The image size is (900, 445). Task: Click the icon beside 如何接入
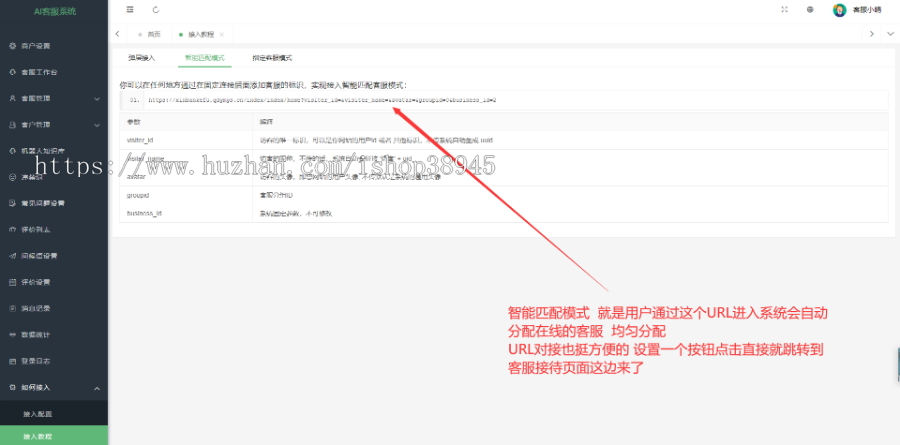click(13, 388)
